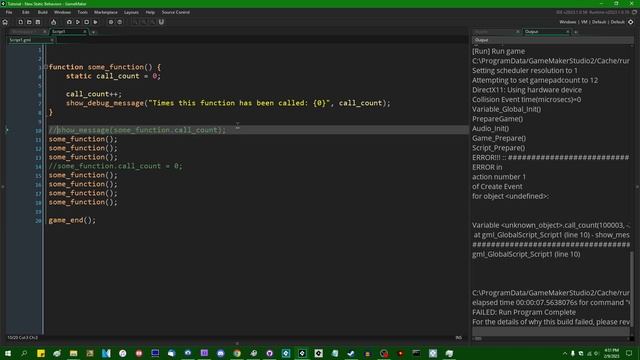Click the Output panel horizontal scrollbar
The height and width of the screenshot is (360, 640).
click(478, 338)
